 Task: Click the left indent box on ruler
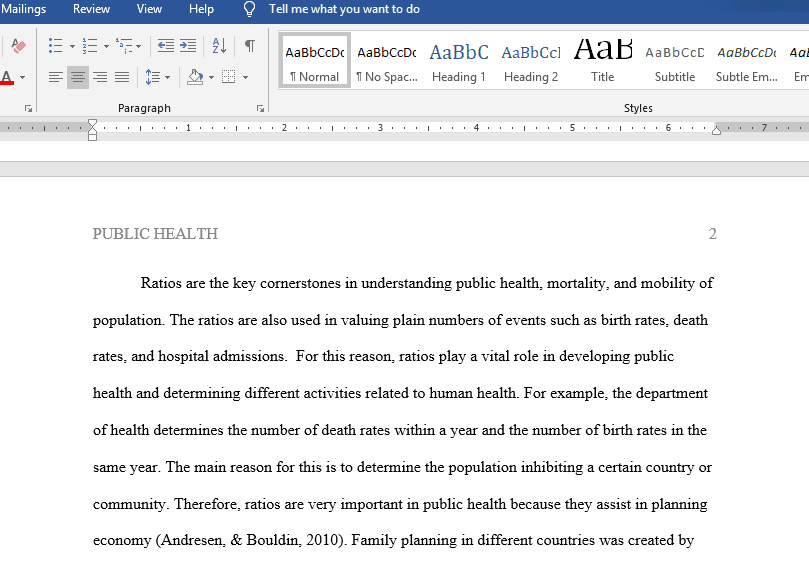tap(92, 137)
